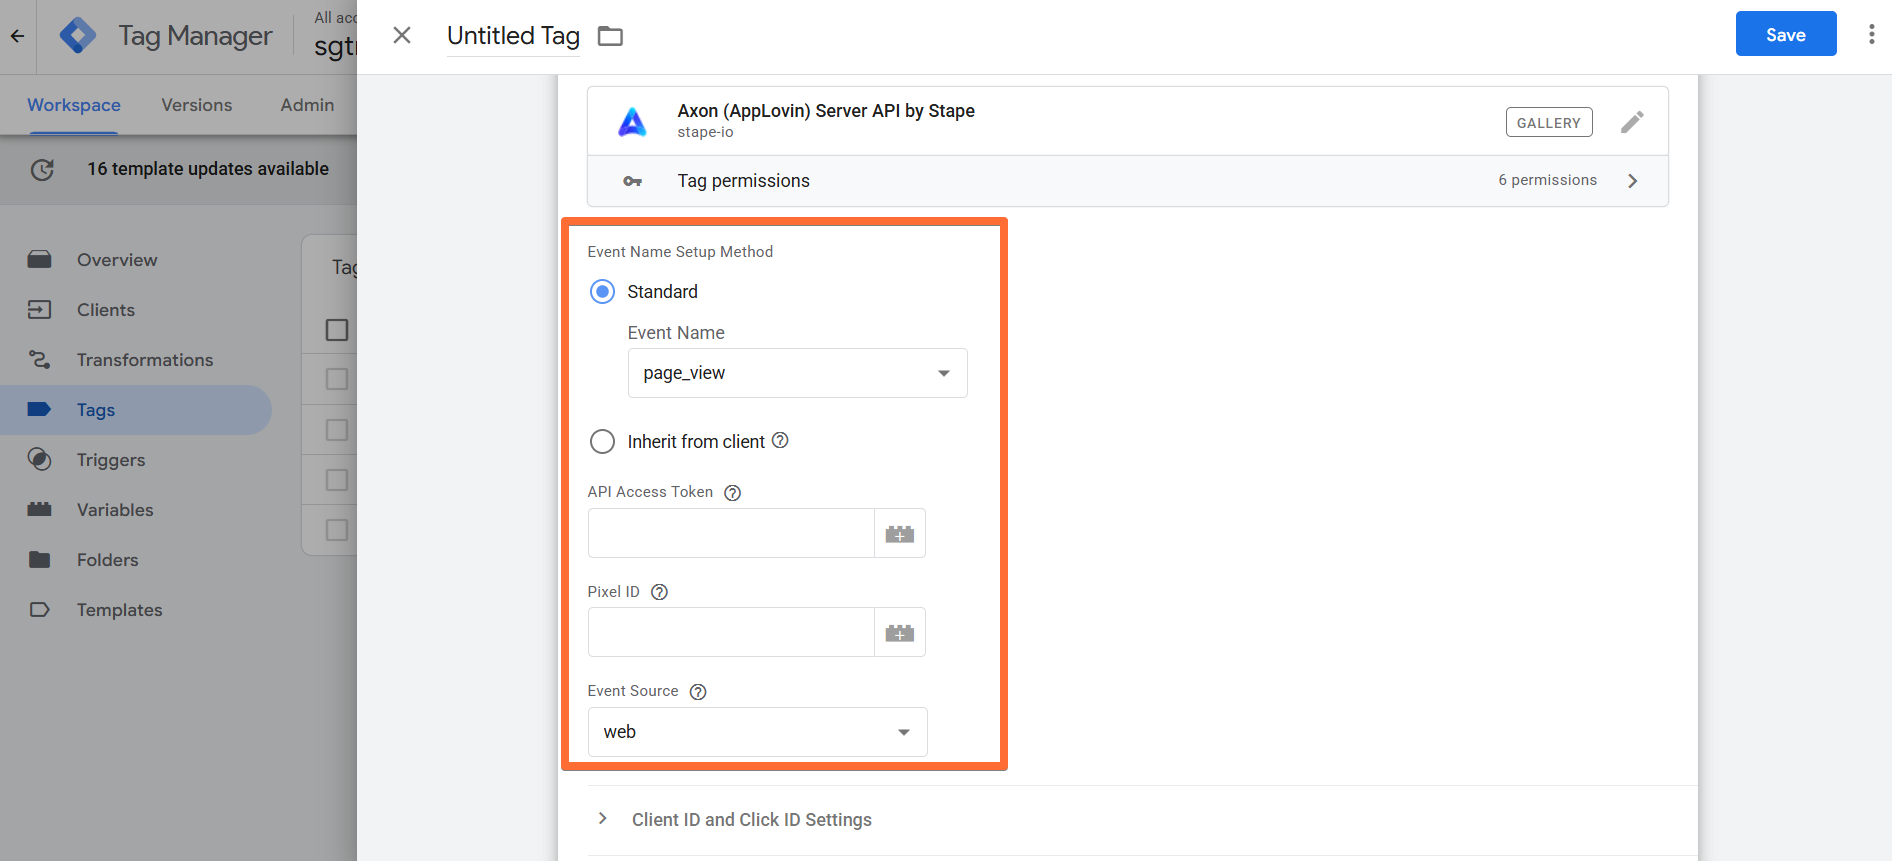The width and height of the screenshot is (1892, 861).
Task: Open Templates in the sidebar
Action: coord(119,610)
